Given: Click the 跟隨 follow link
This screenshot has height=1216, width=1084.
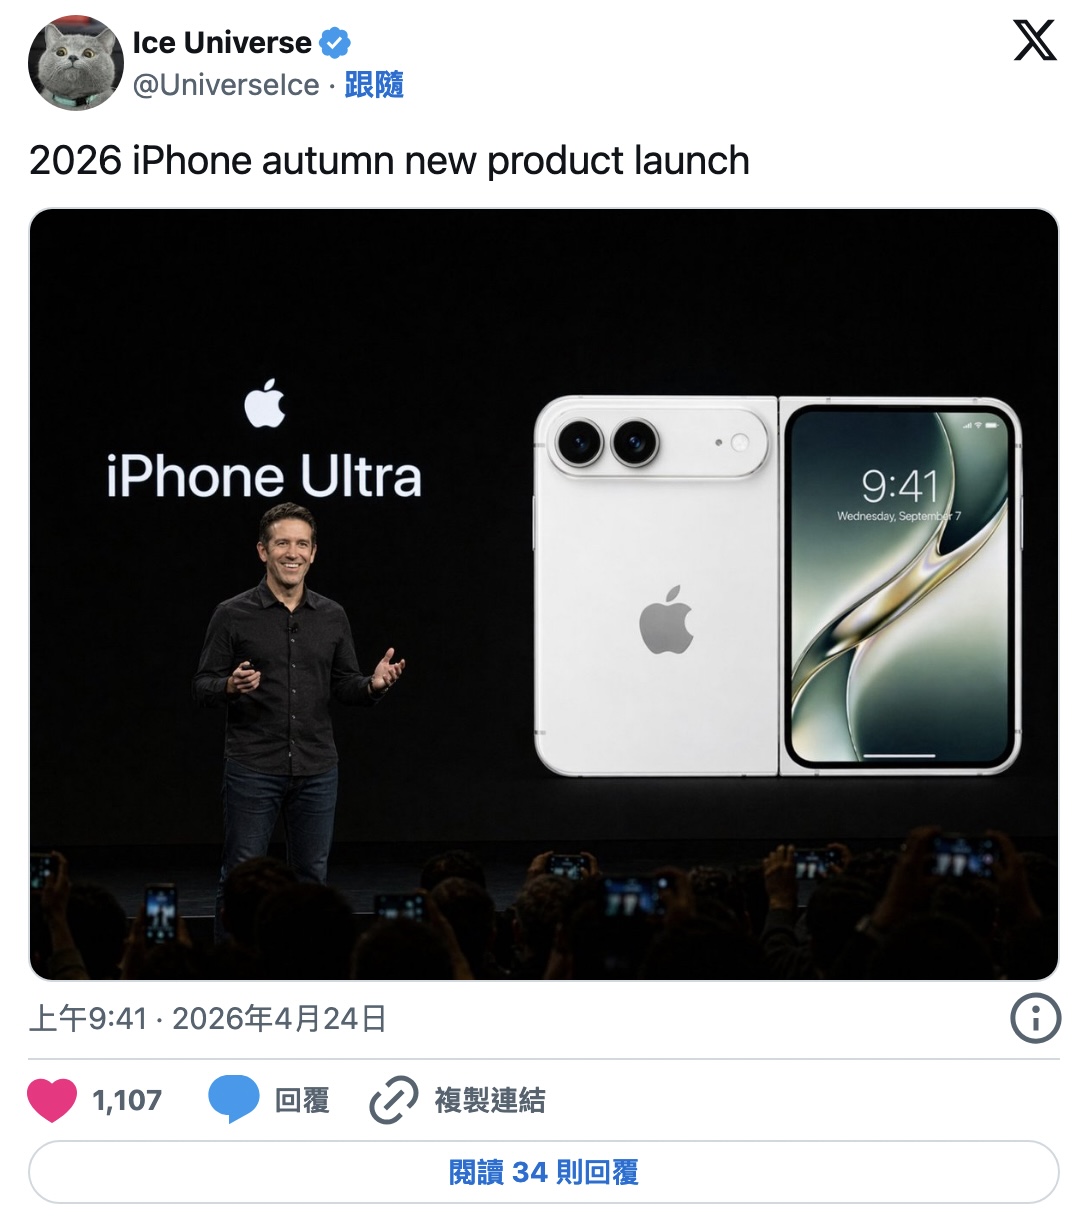Looking at the screenshot, I should (374, 85).
